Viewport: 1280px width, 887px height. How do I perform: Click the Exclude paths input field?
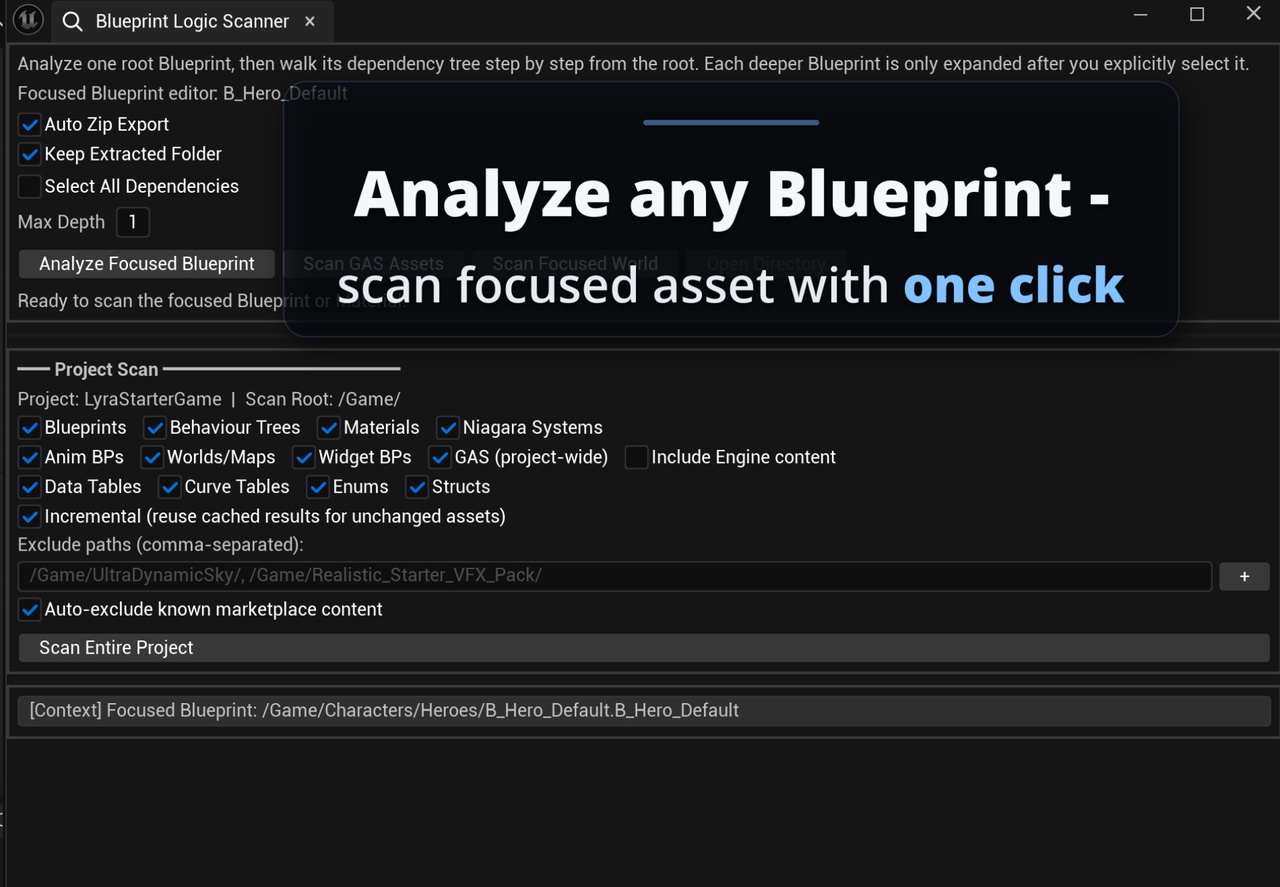615,576
